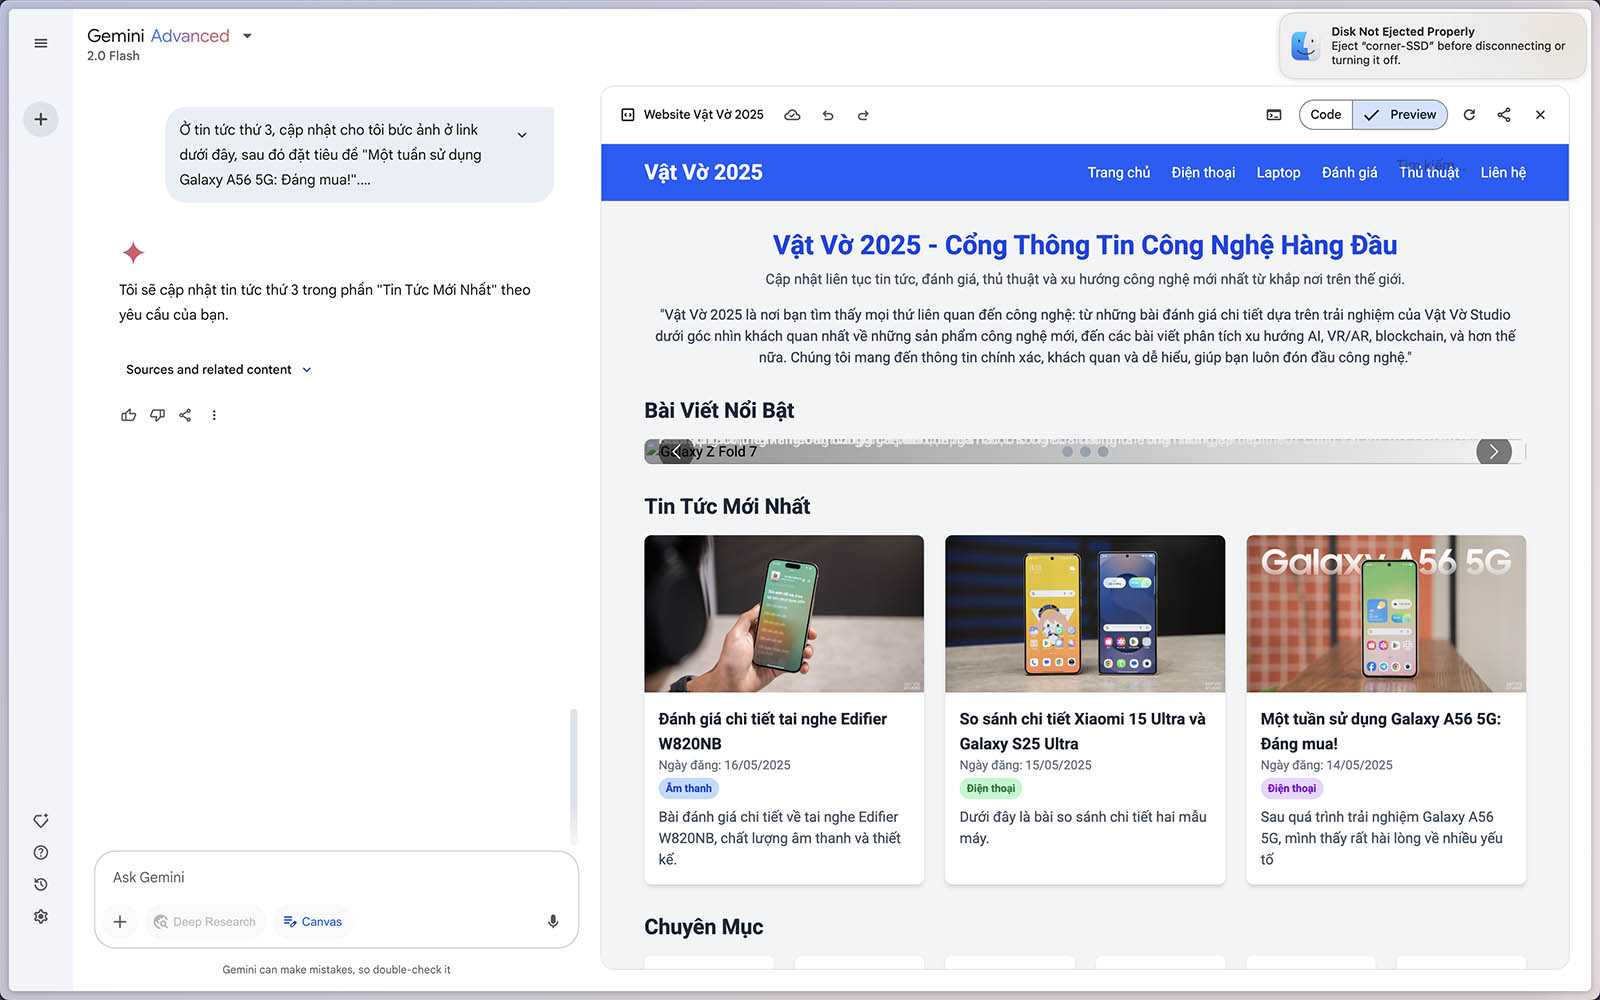Advance carousel with next arrow
Viewport: 1600px width, 1000px height.
coord(1493,452)
